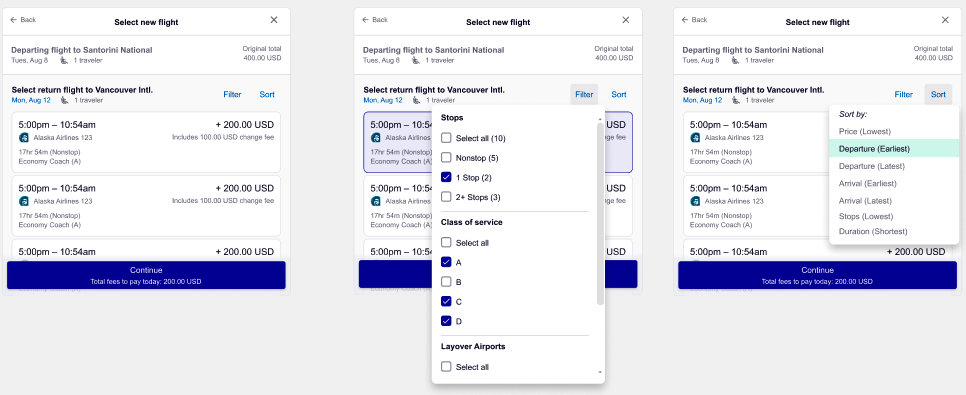This screenshot has height=395, width=966.
Task: Check Select all (10) under Stops
Action: [447, 138]
